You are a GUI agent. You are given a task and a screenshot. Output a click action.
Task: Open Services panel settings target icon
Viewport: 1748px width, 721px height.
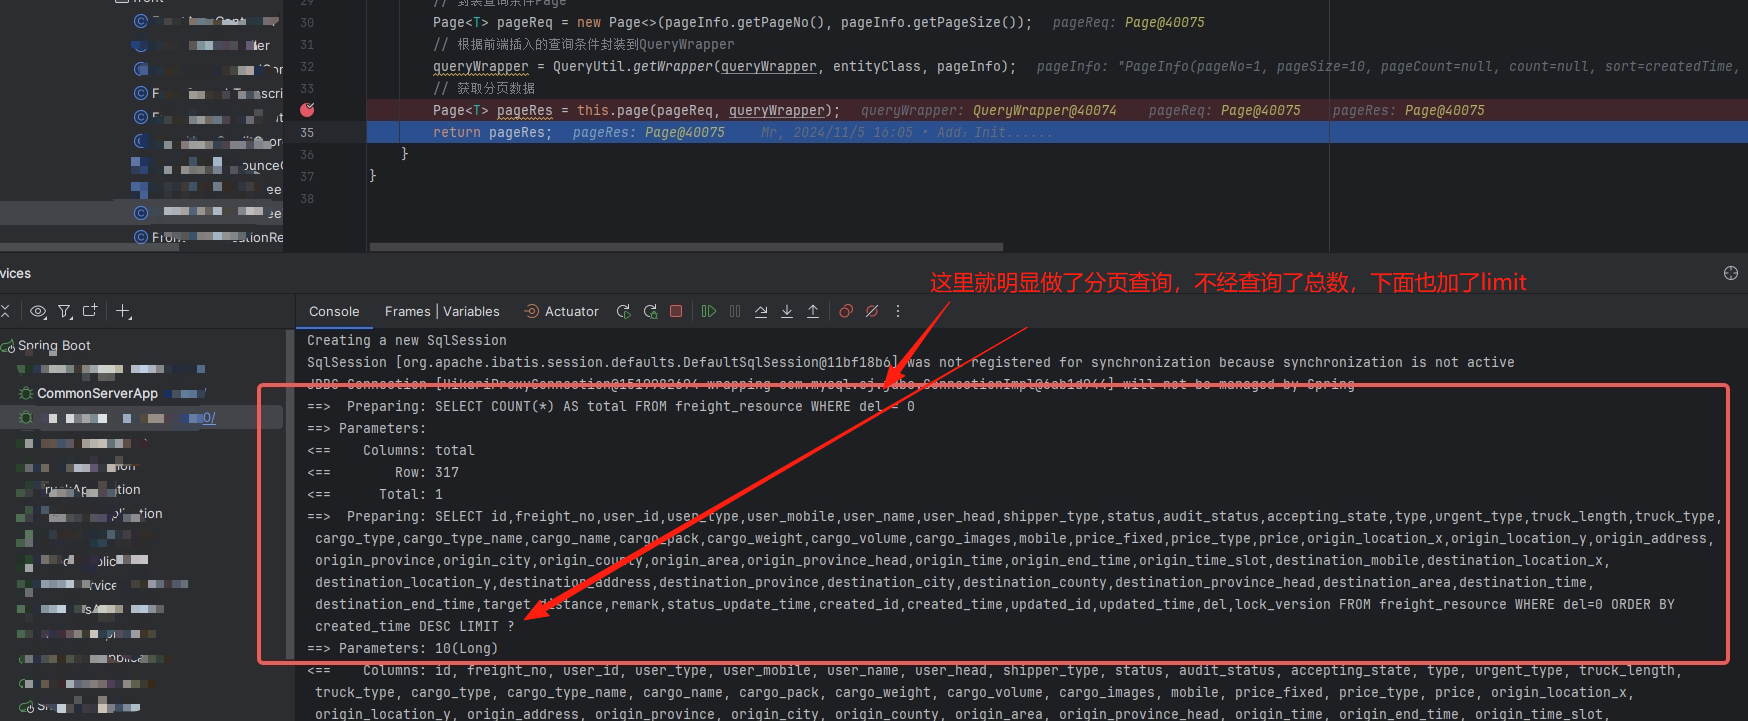tap(1731, 273)
